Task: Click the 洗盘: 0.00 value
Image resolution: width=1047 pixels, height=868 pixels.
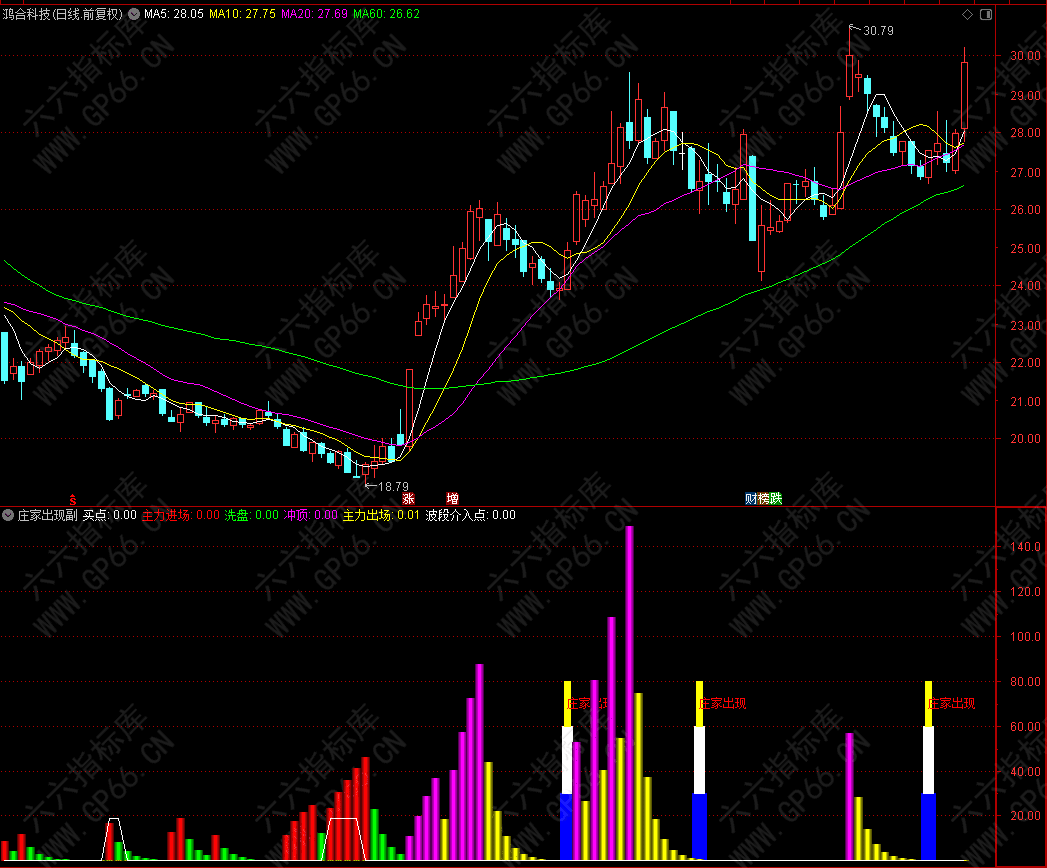Action: point(251,515)
